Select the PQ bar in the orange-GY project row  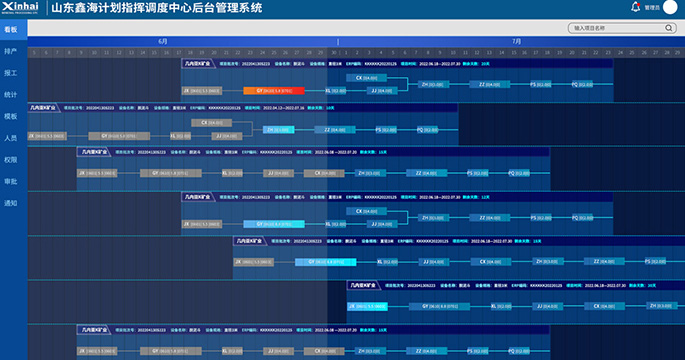[x=583, y=84]
